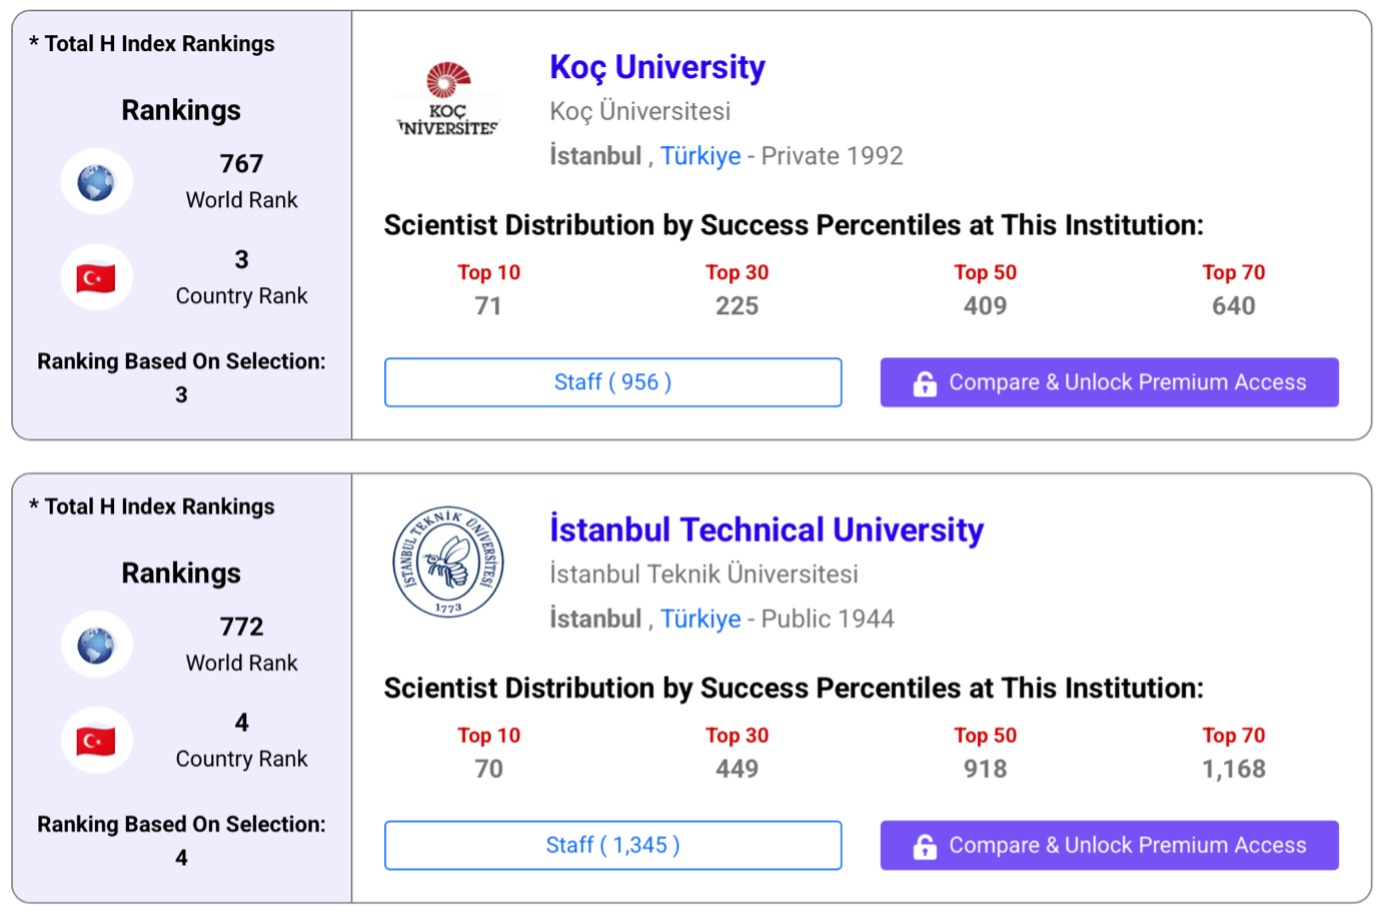The image size is (1390, 913).
Task: Follow the Türkiye link under İstanbul Technical University
Action: [700, 619]
